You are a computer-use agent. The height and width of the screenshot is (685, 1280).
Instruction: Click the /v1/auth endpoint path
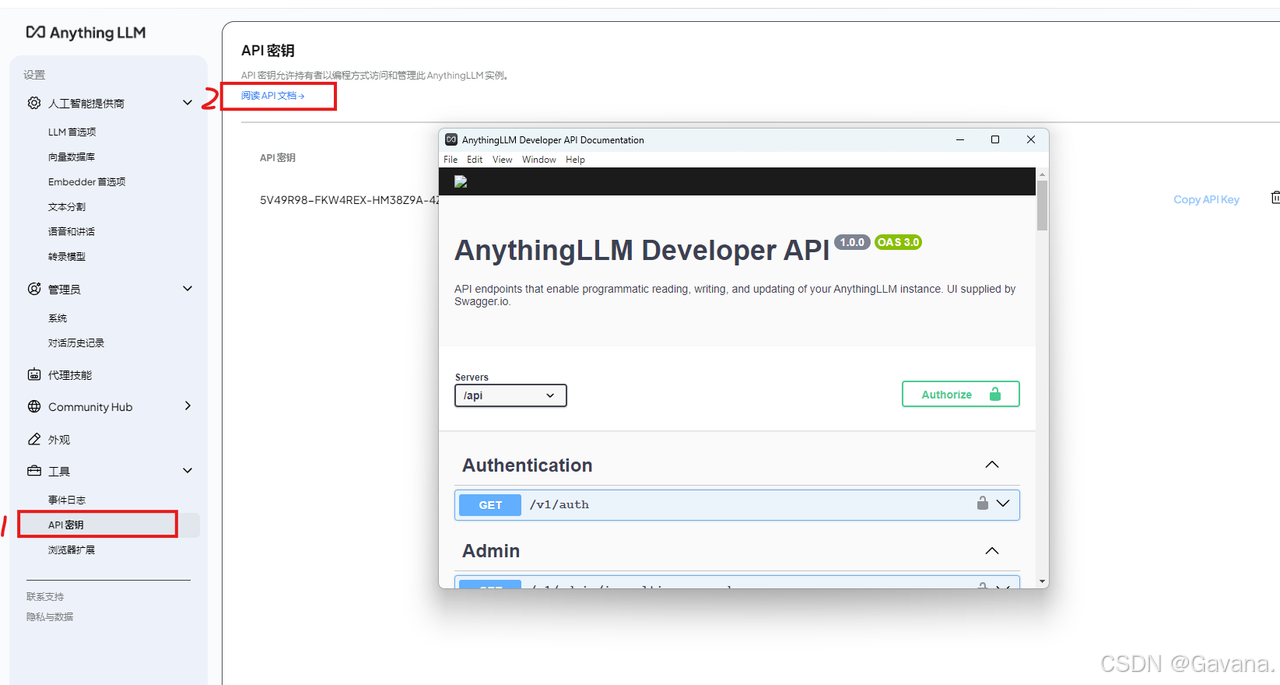[559, 505]
